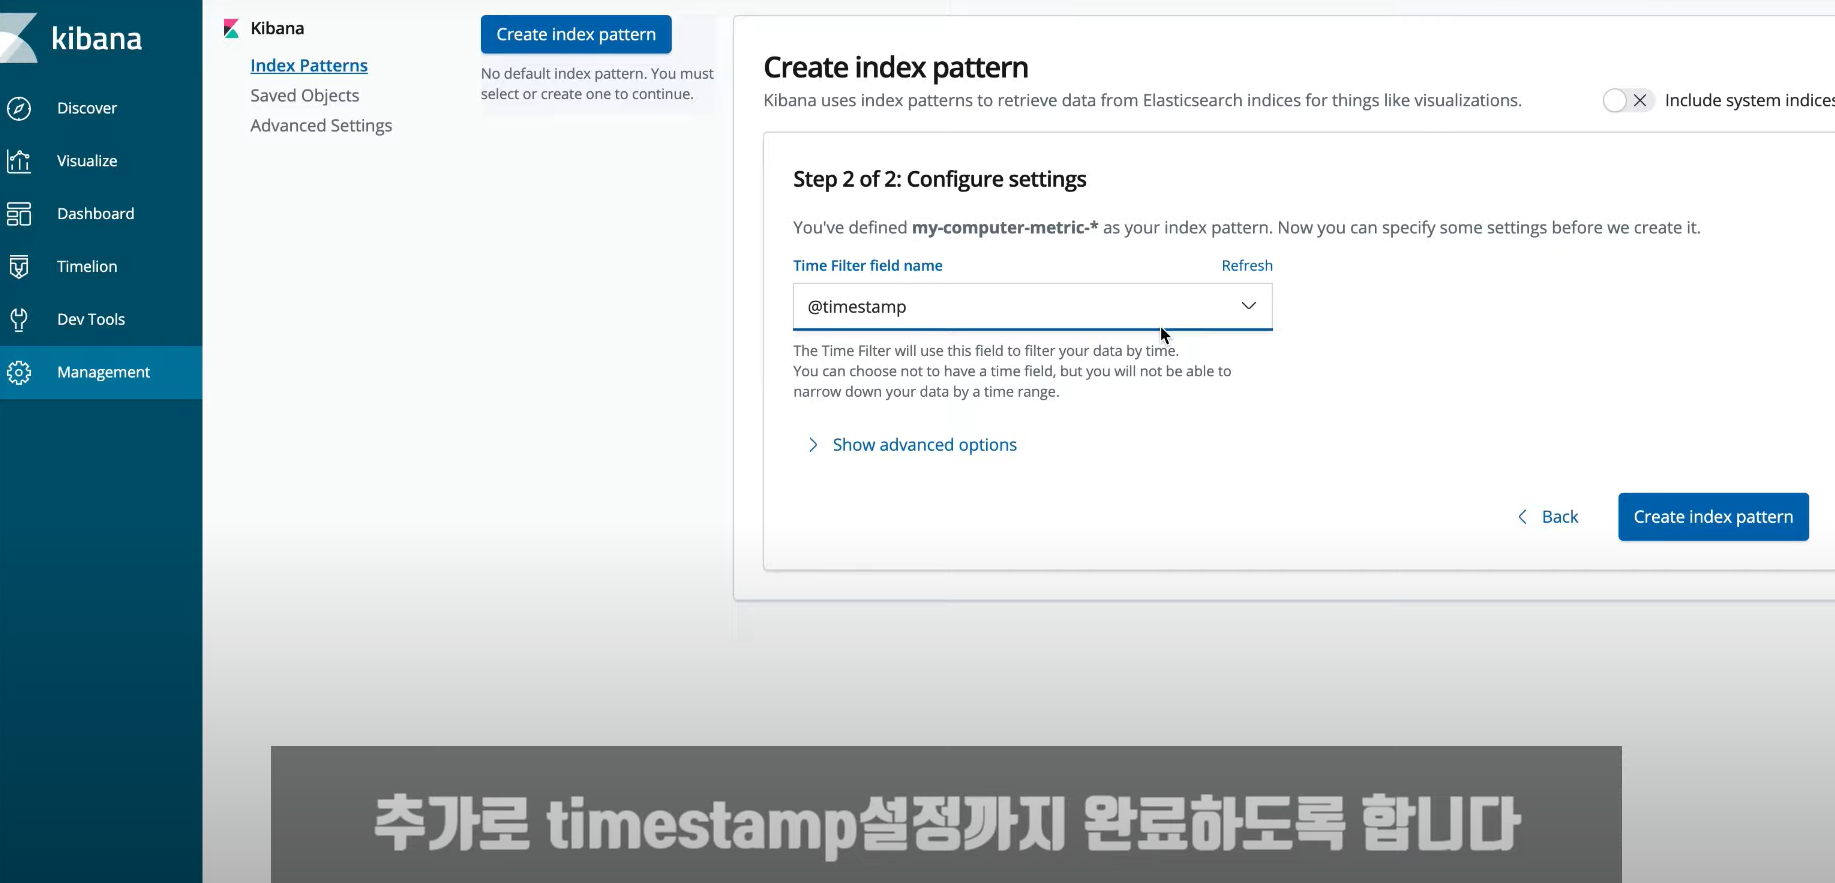Click the Refresh link above the time field
This screenshot has height=883, width=1835.
click(1247, 266)
